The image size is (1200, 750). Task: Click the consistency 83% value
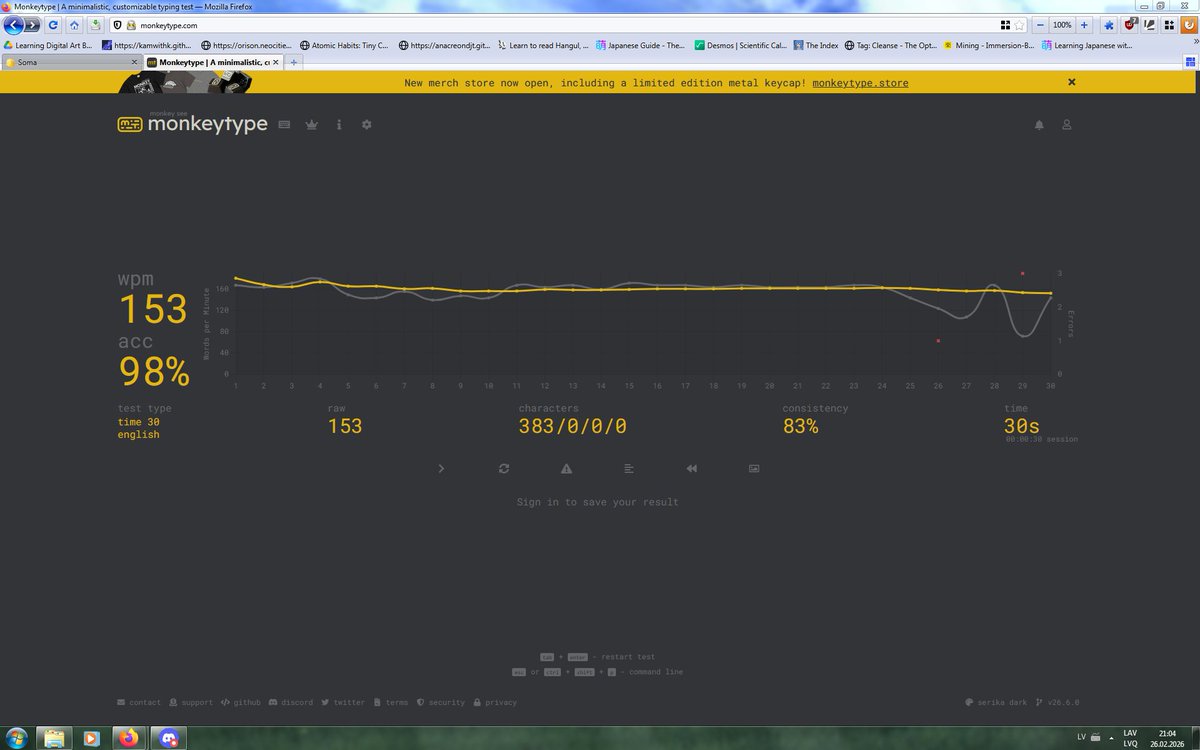[x=800, y=426]
